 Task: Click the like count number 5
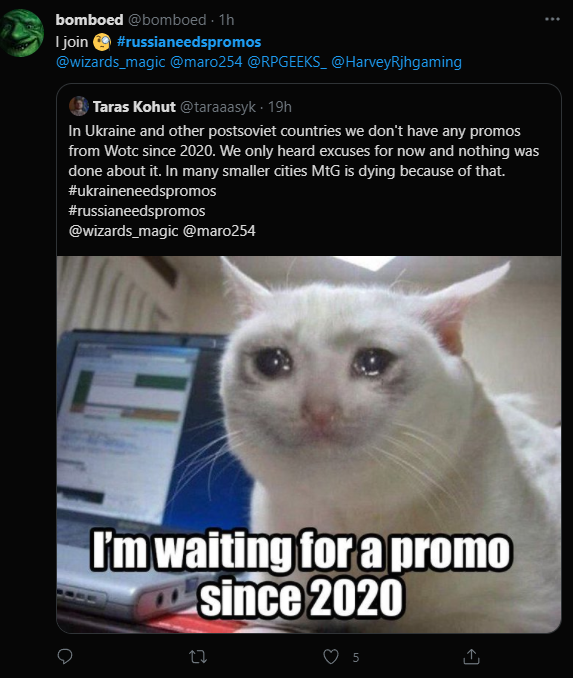[x=355, y=658]
